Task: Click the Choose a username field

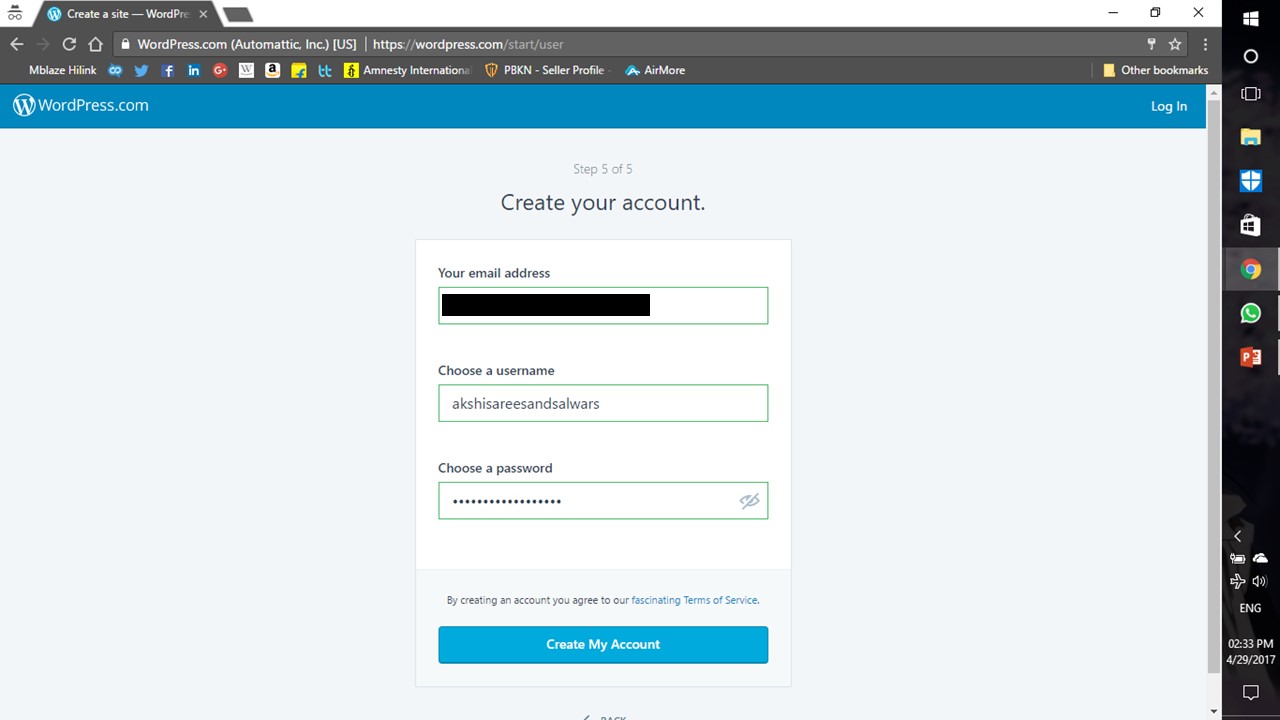Action: (603, 404)
